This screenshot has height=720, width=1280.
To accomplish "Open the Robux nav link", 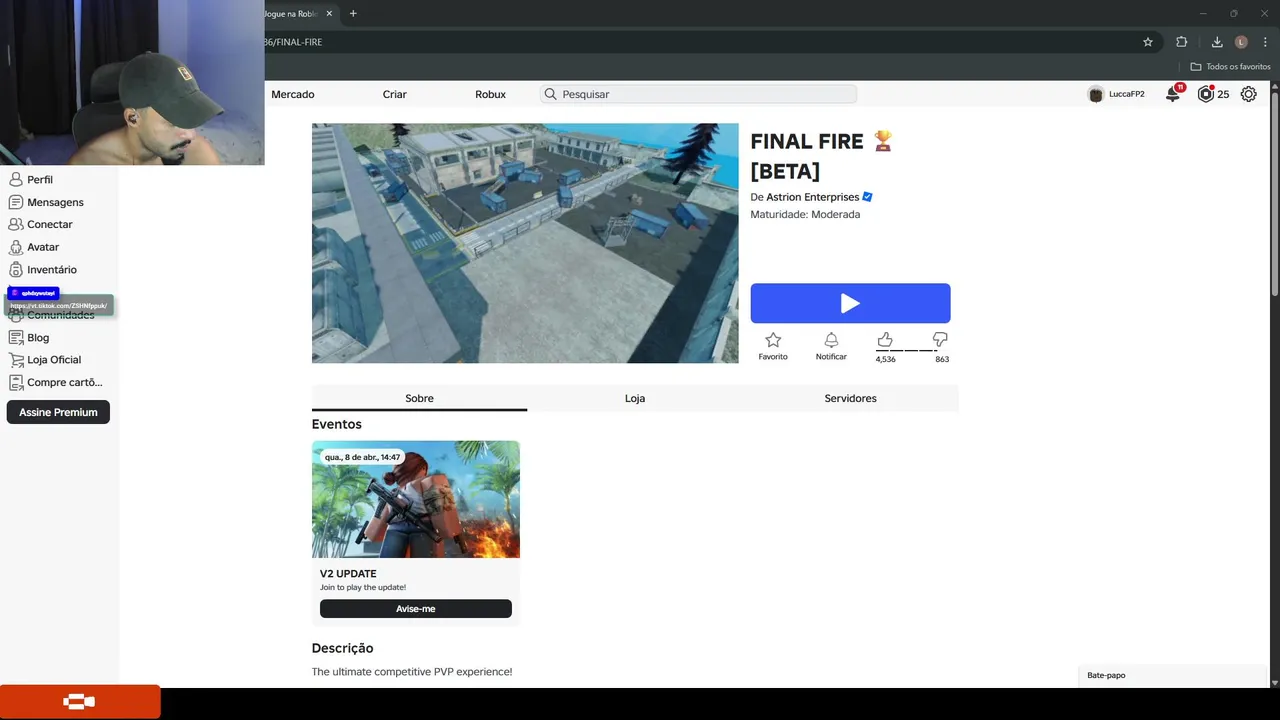I will pos(490,94).
